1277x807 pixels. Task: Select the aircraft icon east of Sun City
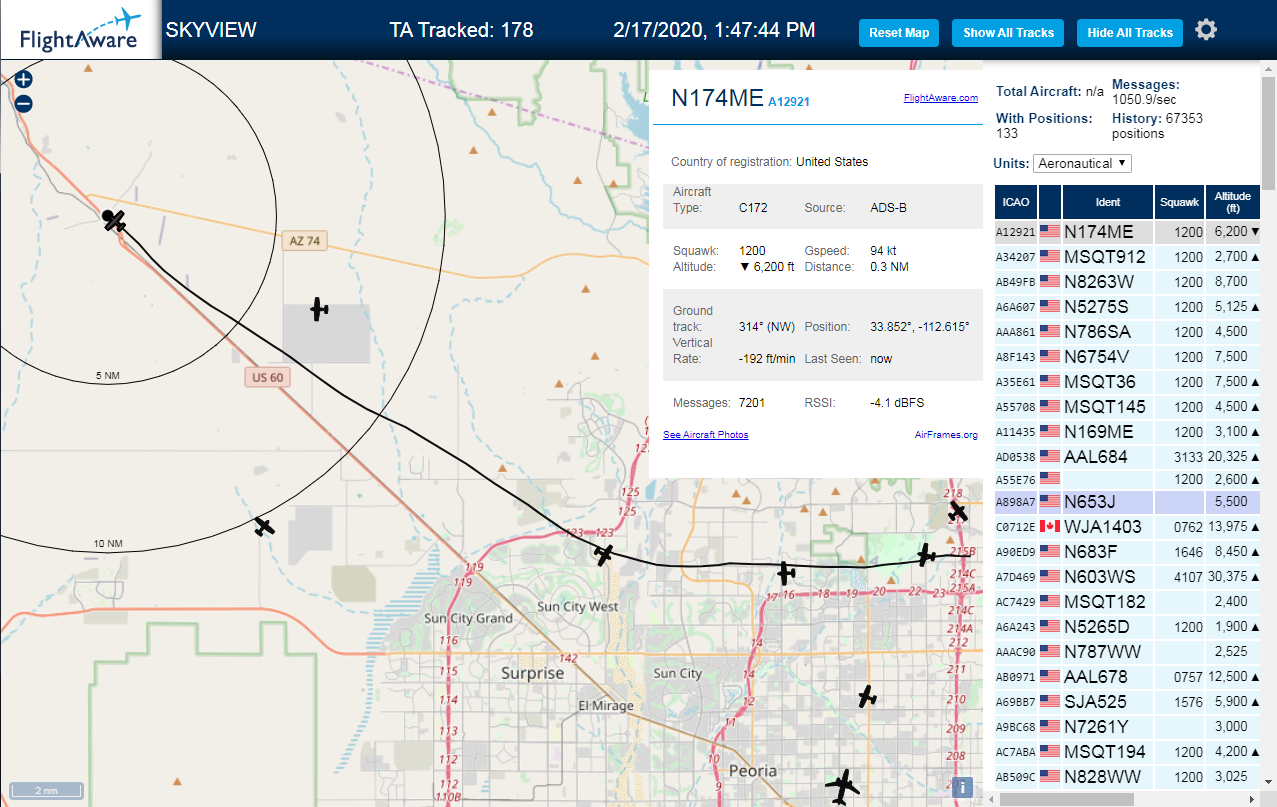[x=867, y=696]
